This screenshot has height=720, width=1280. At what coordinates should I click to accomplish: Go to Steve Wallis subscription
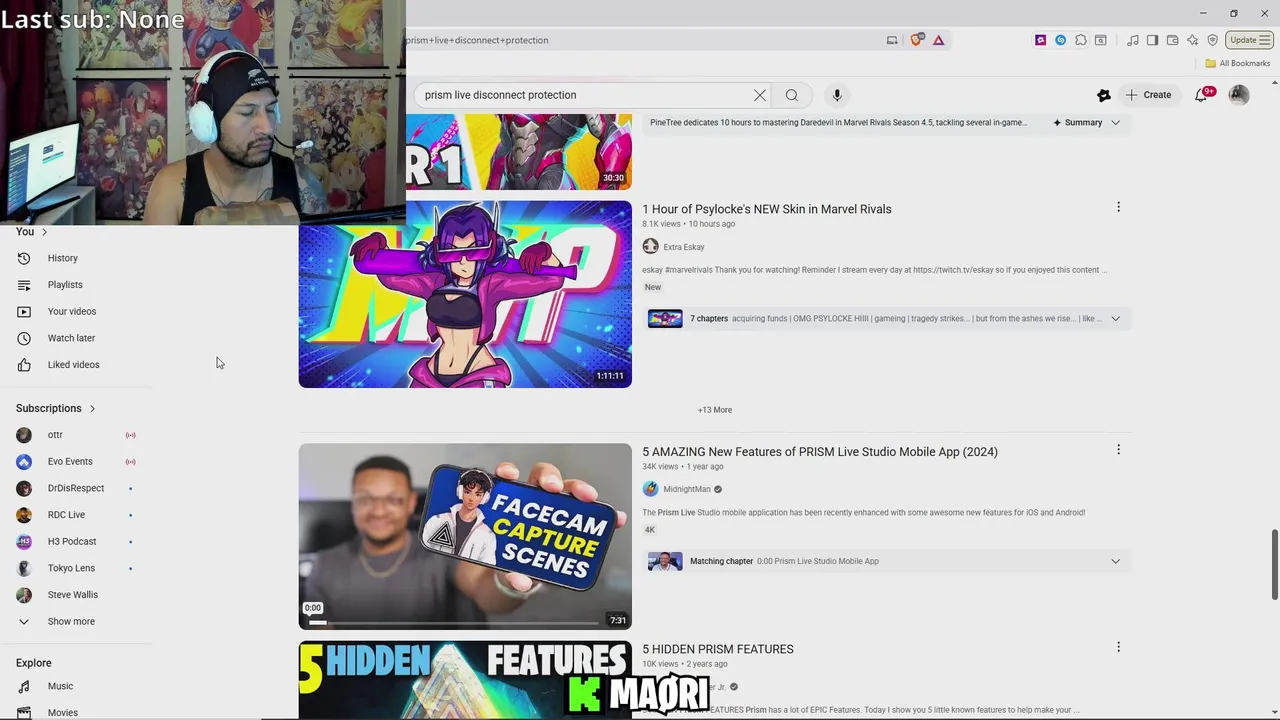[73, 595]
